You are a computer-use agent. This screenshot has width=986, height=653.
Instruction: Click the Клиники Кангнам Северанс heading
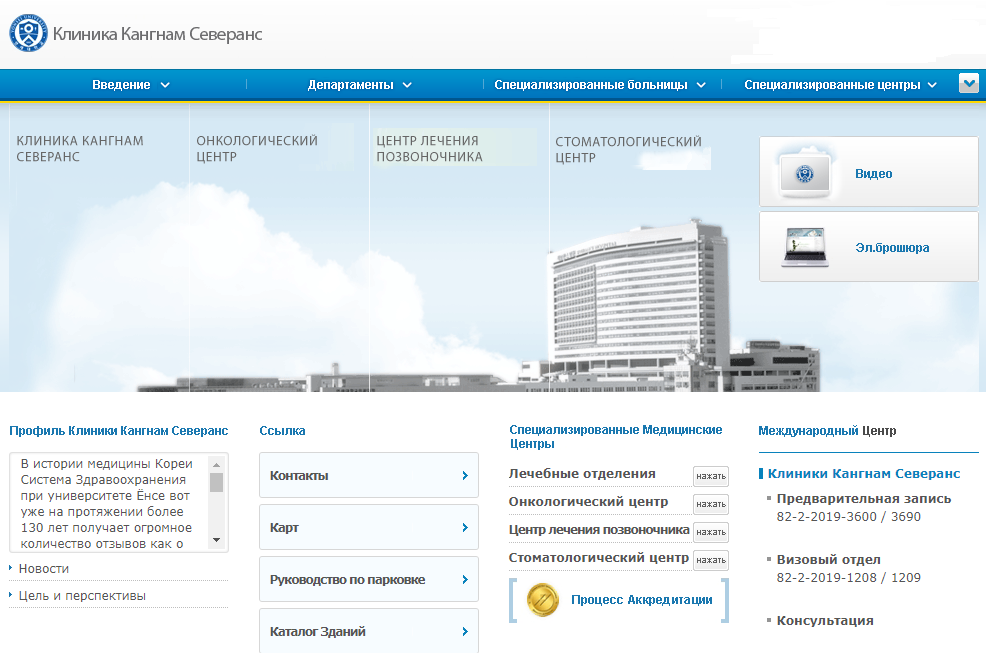pos(864,474)
